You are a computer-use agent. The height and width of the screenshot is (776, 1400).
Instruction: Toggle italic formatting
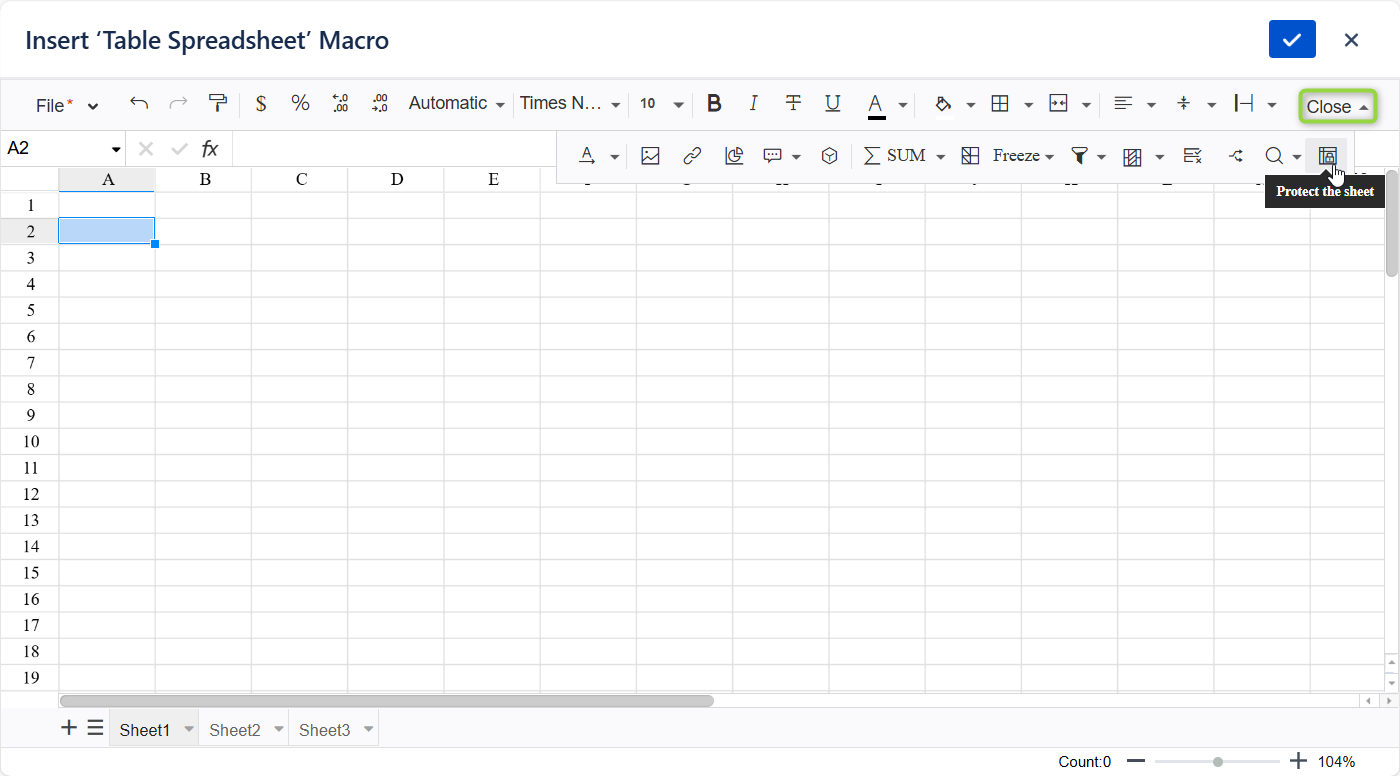pyautogui.click(x=754, y=104)
